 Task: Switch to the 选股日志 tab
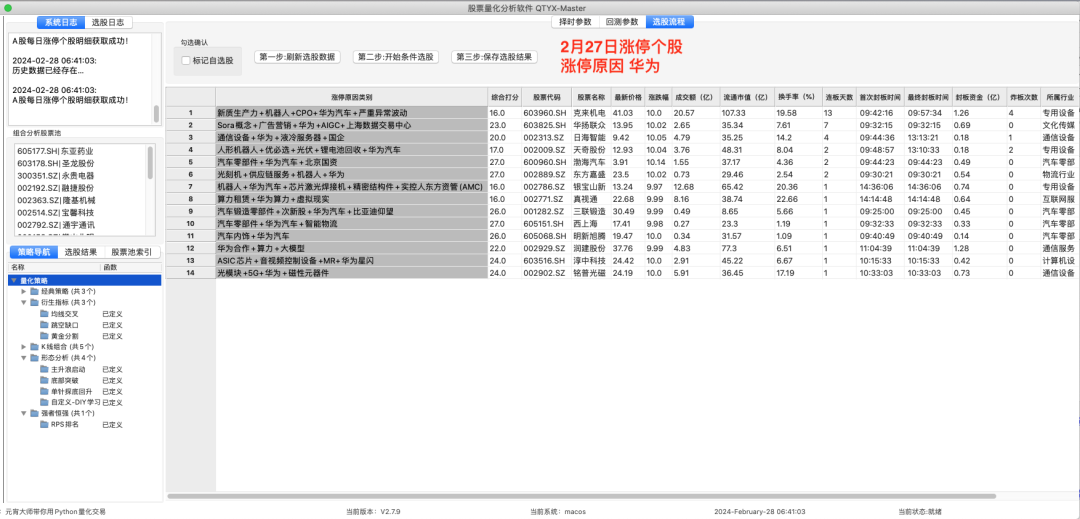[108, 23]
